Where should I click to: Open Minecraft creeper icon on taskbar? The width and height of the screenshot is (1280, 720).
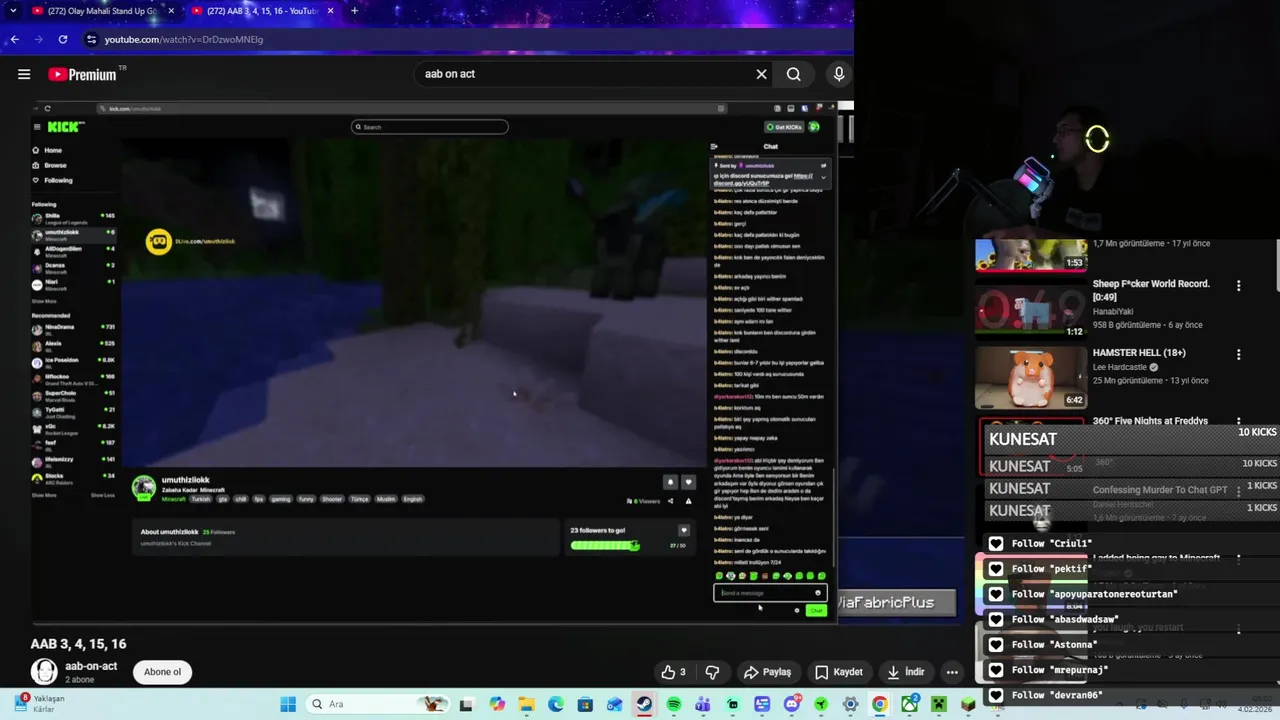(938, 704)
